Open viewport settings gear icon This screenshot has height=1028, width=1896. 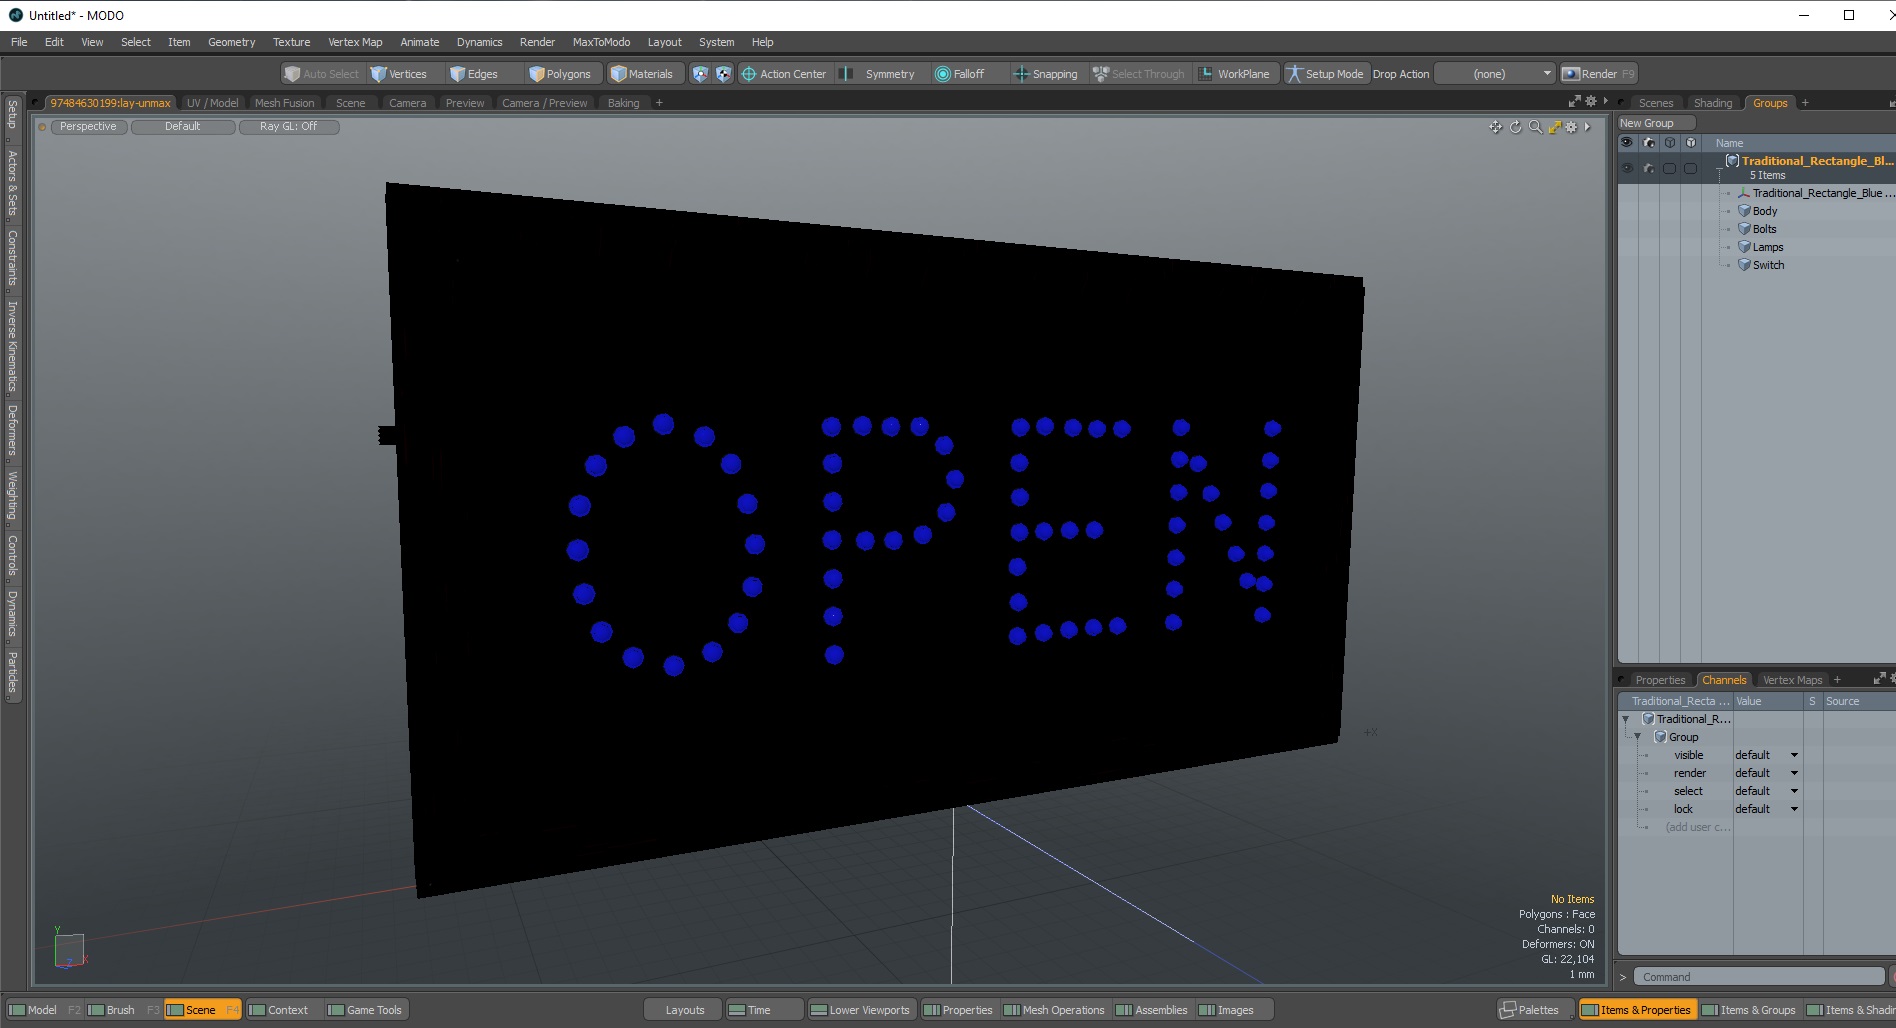tap(1571, 127)
